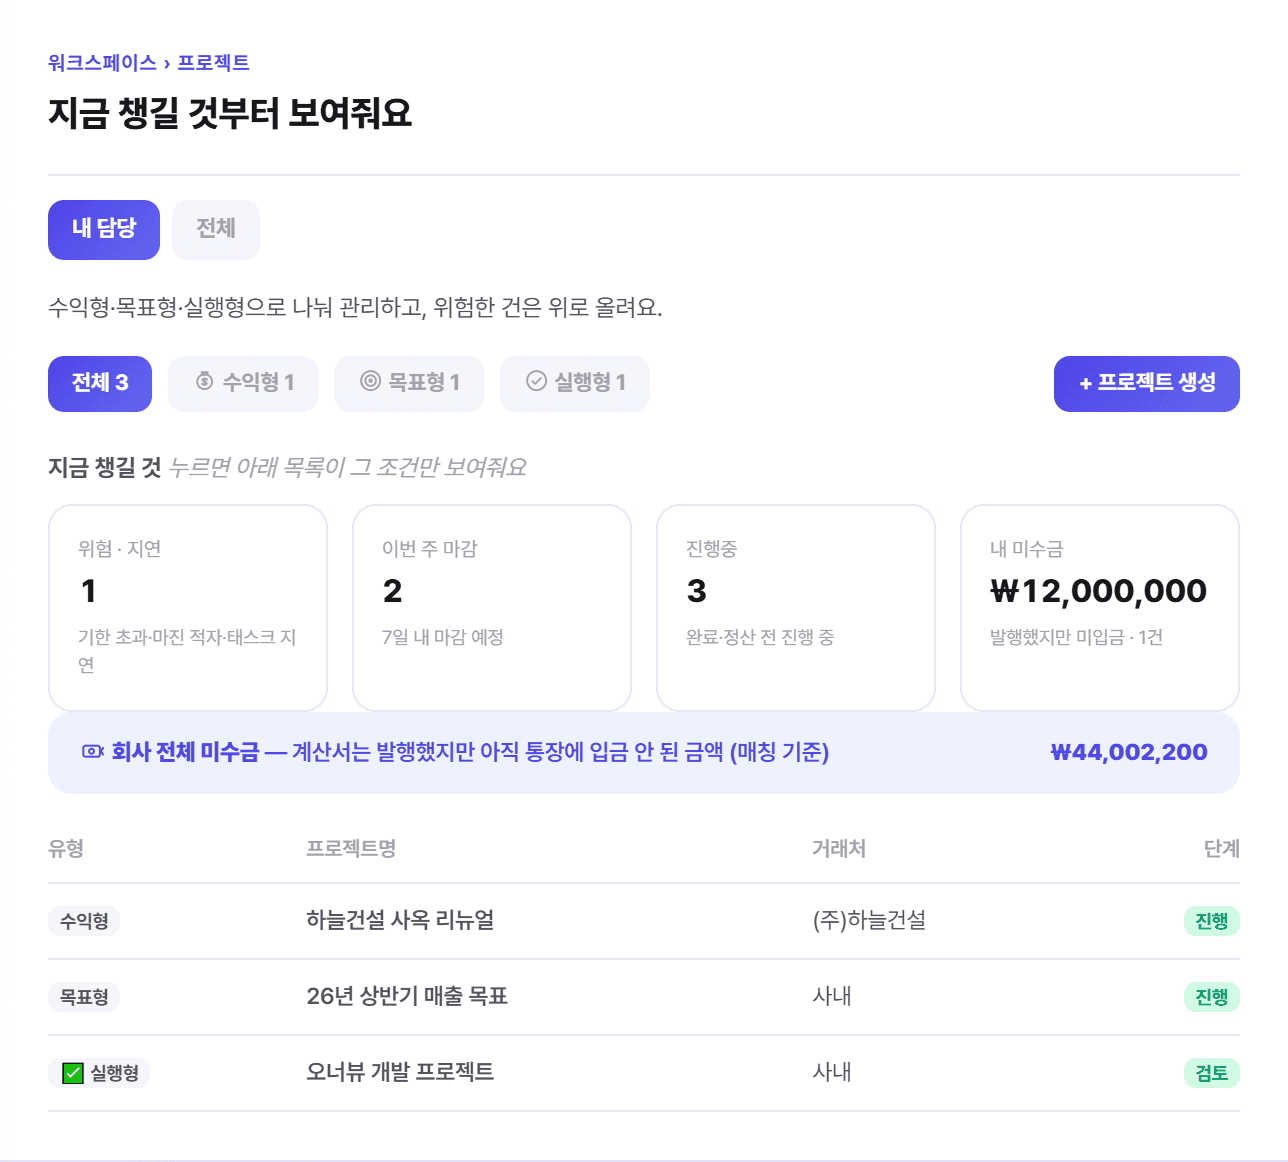Open project 오너뷰 개발 프로젝트
The width and height of the screenshot is (1288, 1162).
coord(400,1072)
